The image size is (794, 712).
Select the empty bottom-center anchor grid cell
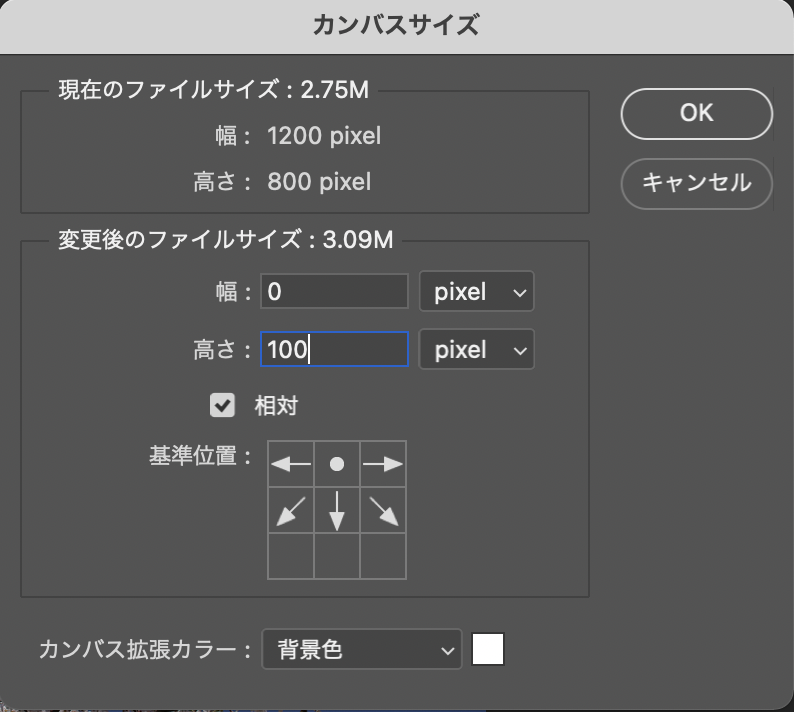pyautogui.click(x=337, y=556)
